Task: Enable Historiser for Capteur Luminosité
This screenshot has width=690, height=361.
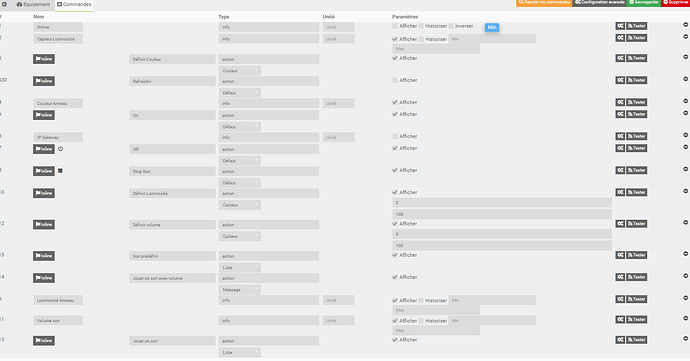Action: click(421, 39)
